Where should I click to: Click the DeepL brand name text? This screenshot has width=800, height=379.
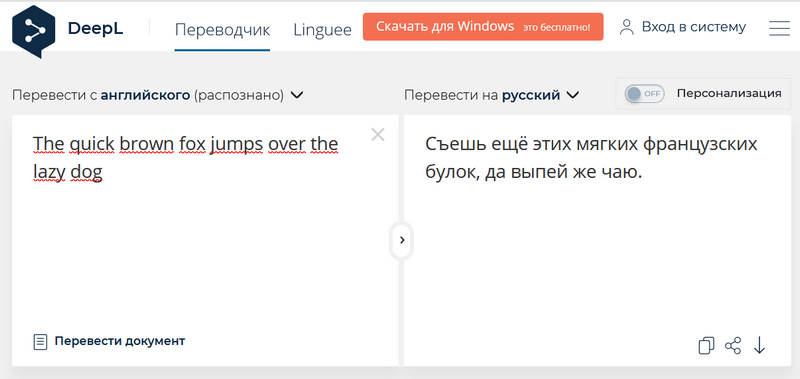(x=95, y=29)
